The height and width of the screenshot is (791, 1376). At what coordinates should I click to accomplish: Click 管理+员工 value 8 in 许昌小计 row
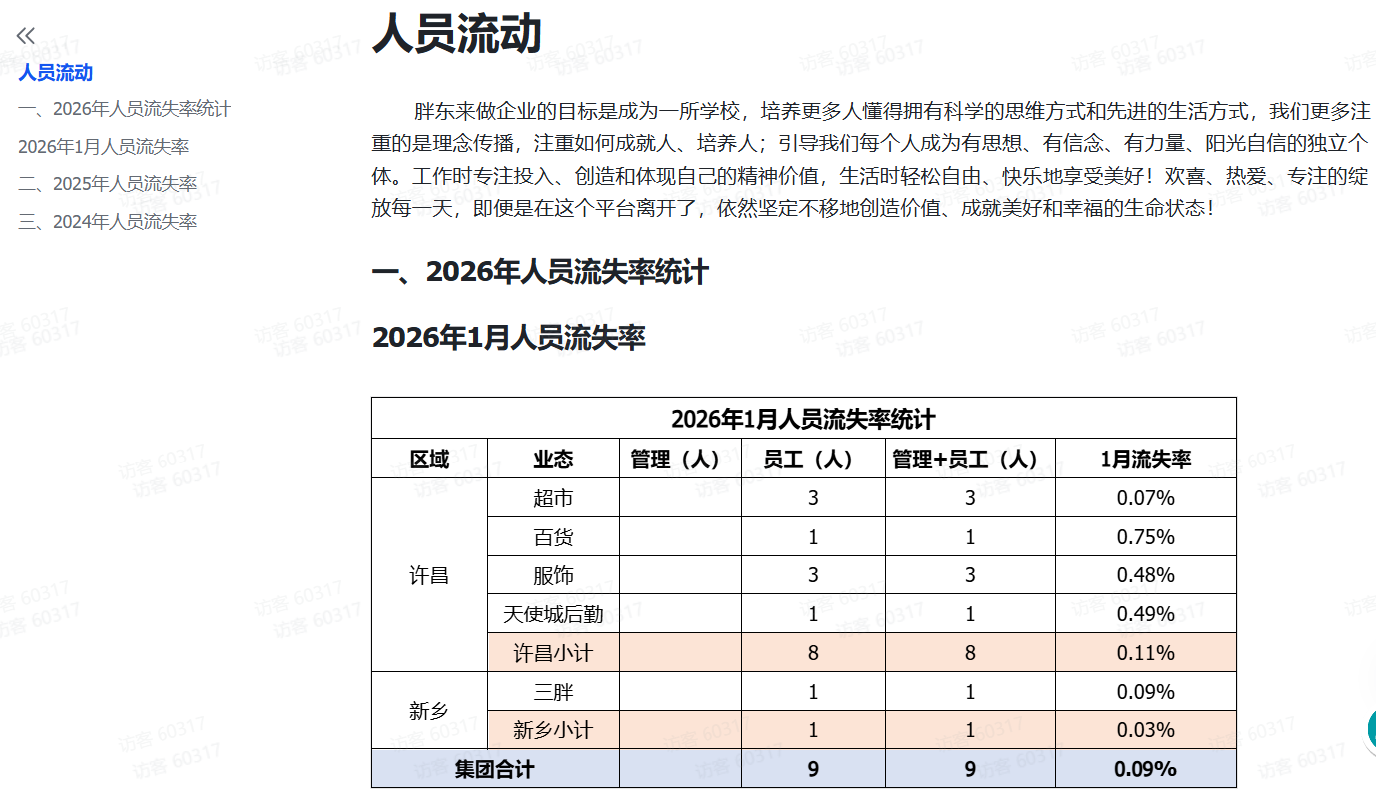point(970,653)
